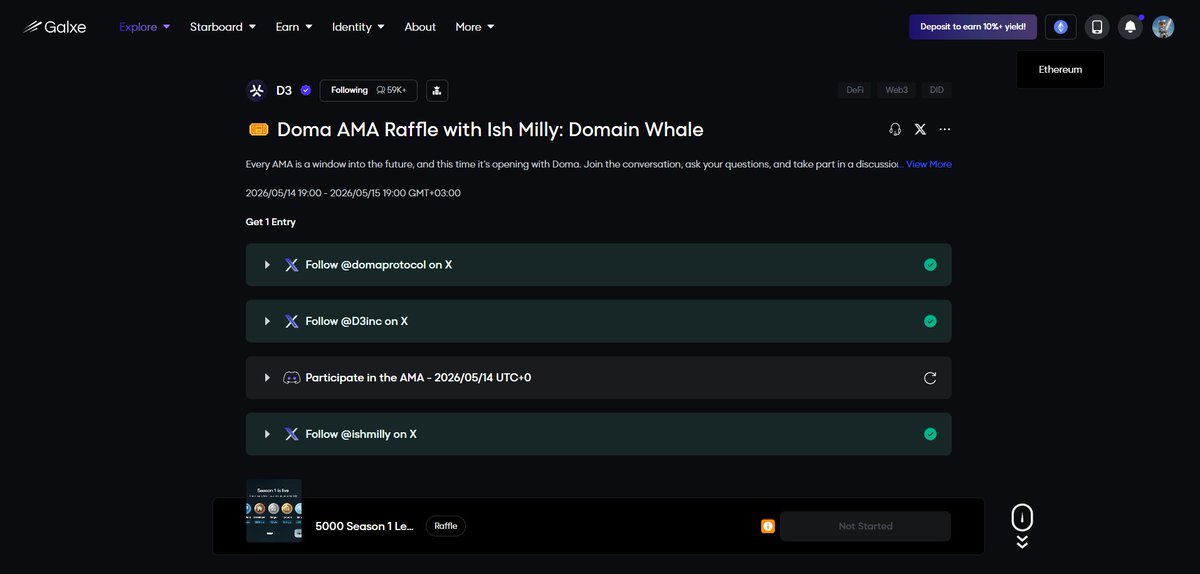Click green check on @D3inc task
The width and height of the screenshot is (1200, 574).
(x=930, y=321)
